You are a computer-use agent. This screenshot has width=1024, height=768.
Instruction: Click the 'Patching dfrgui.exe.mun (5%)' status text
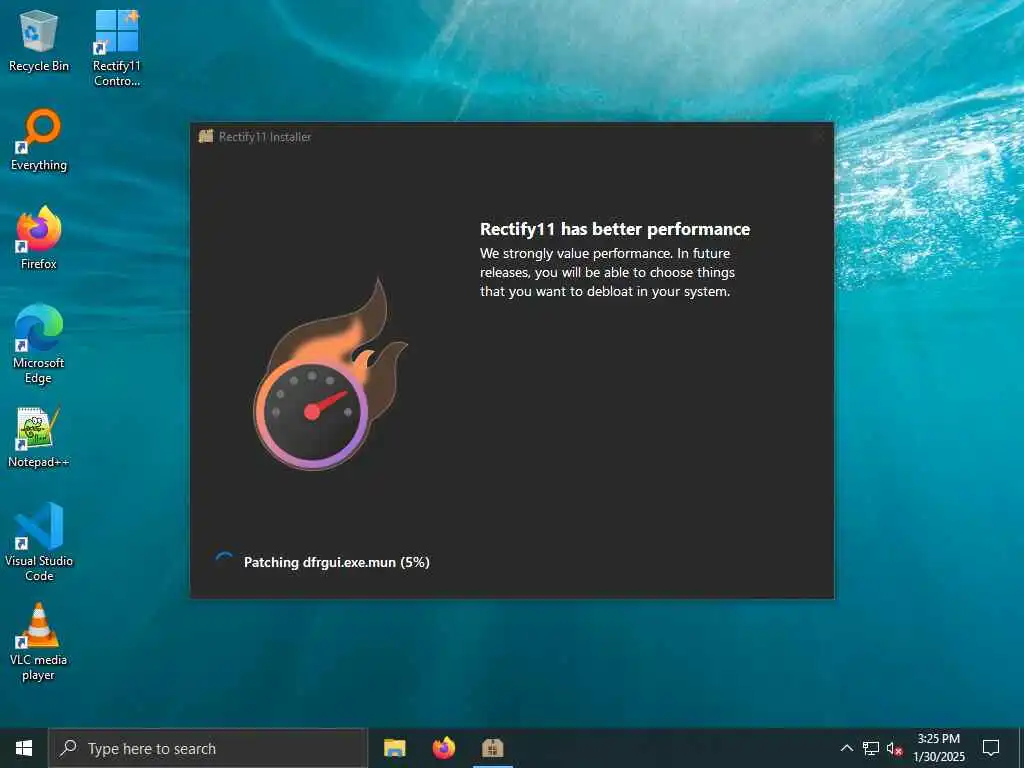[336, 562]
